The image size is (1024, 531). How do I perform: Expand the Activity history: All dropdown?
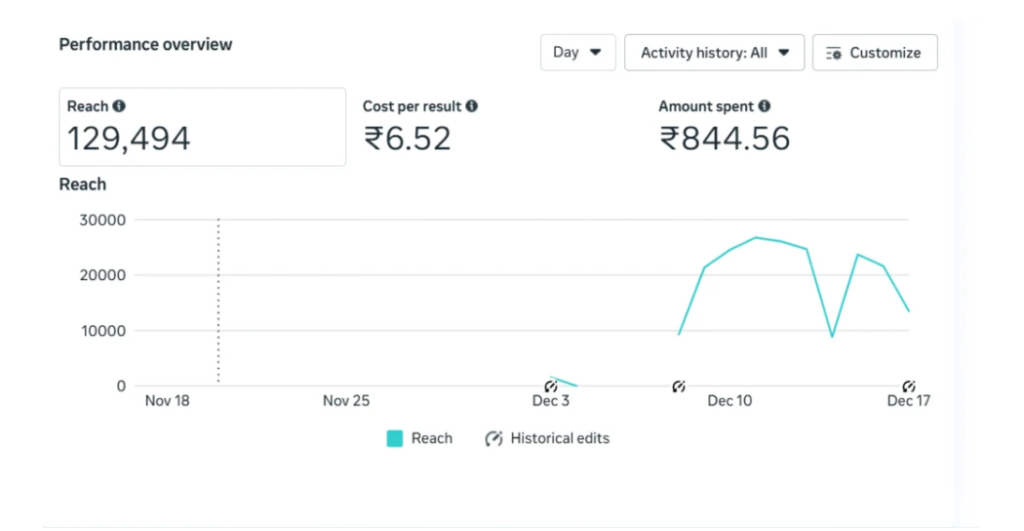click(714, 53)
